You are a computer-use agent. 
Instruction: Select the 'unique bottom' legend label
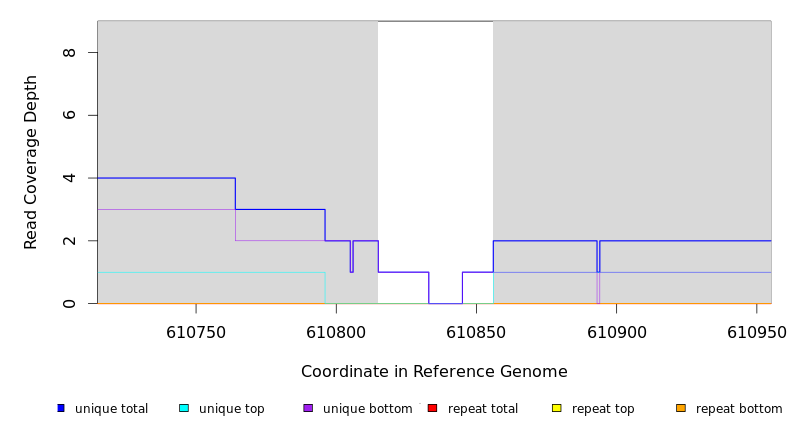click(367, 409)
